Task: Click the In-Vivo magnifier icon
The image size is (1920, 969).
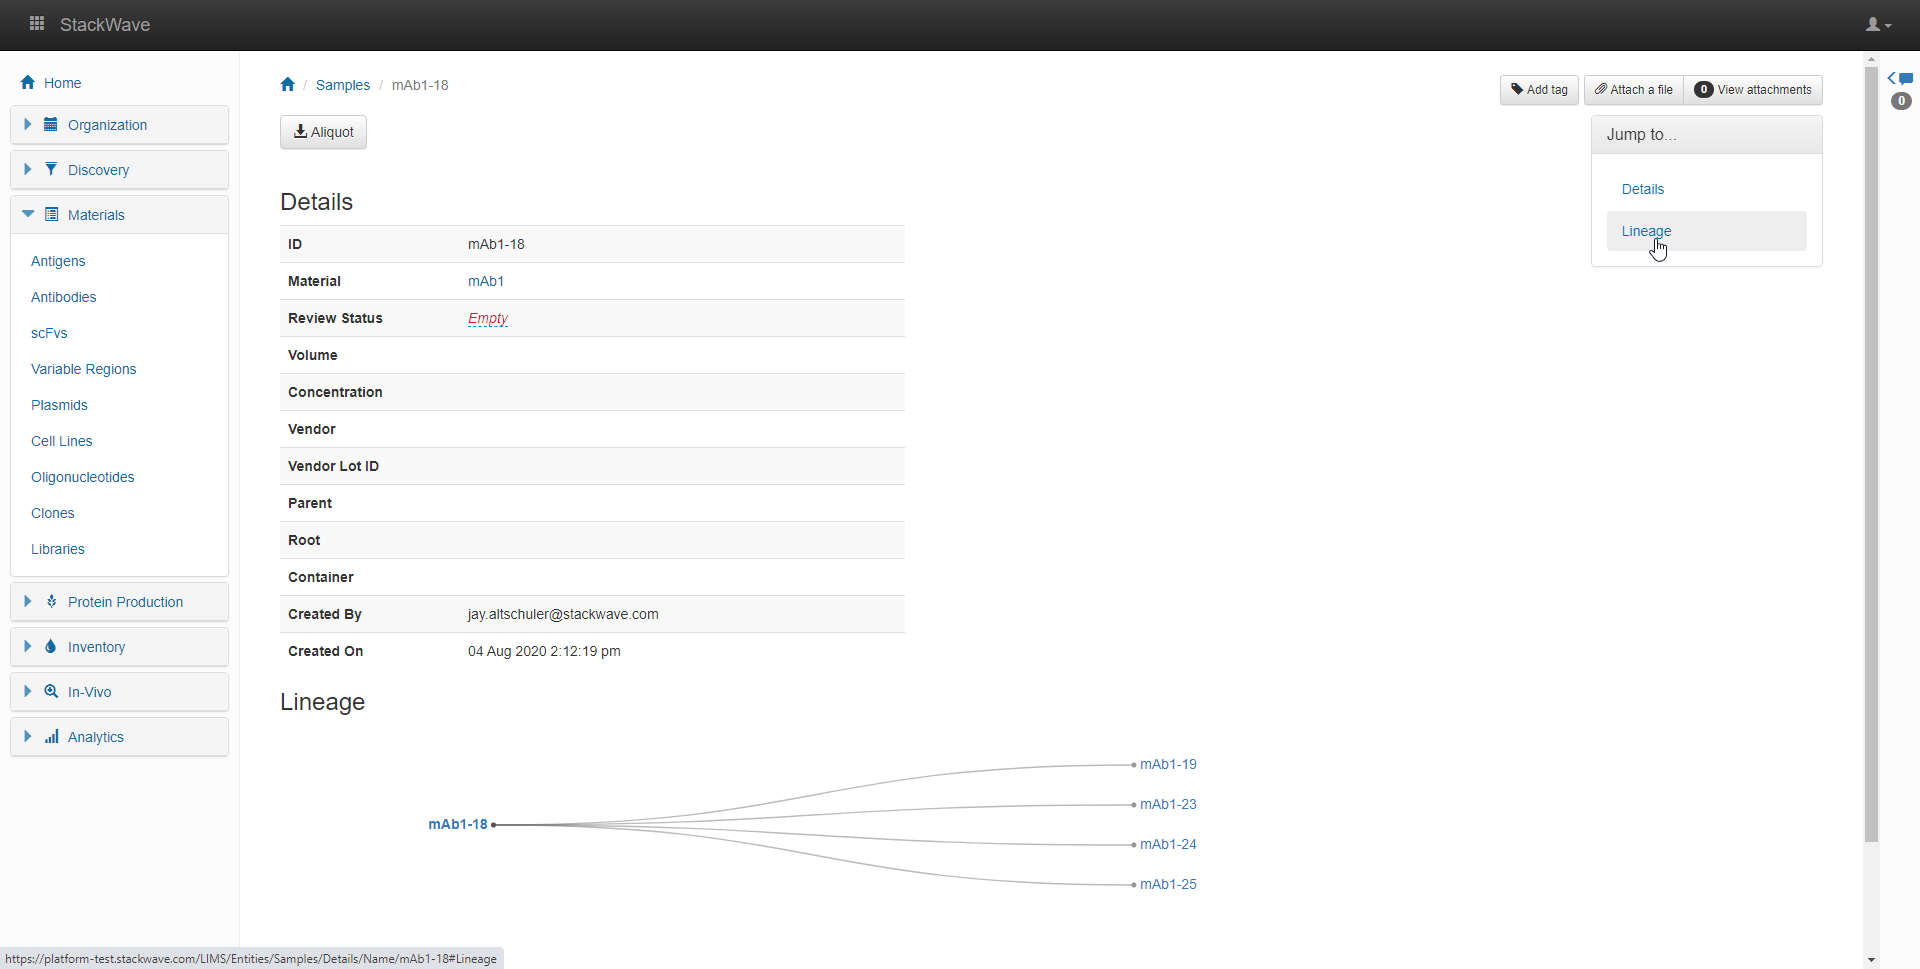Action: coord(51,692)
